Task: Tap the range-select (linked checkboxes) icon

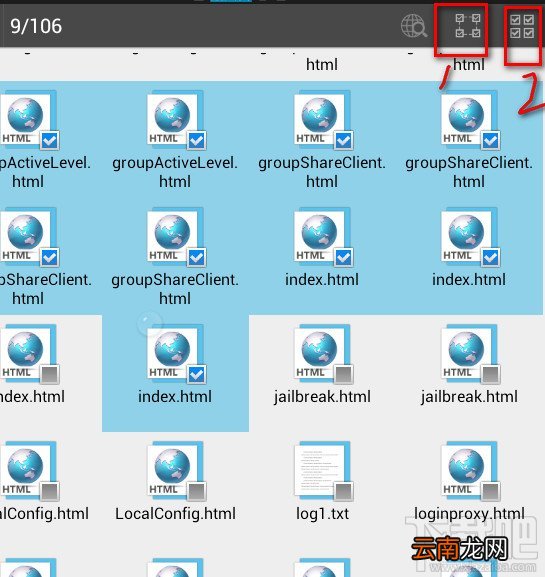Action: point(468,26)
